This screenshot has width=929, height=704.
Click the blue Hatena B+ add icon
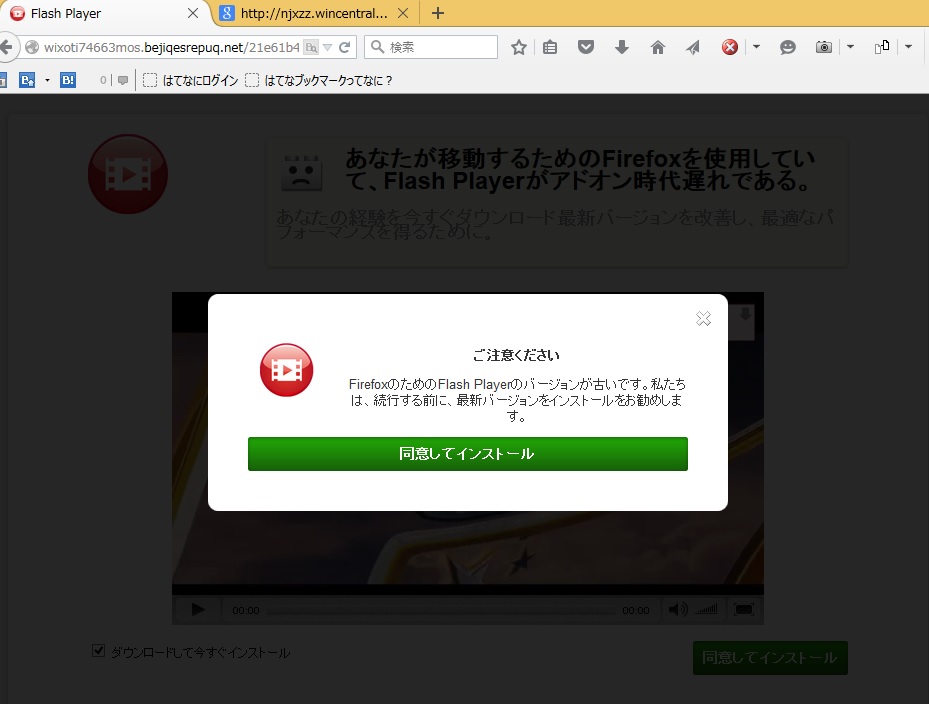point(27,80)
